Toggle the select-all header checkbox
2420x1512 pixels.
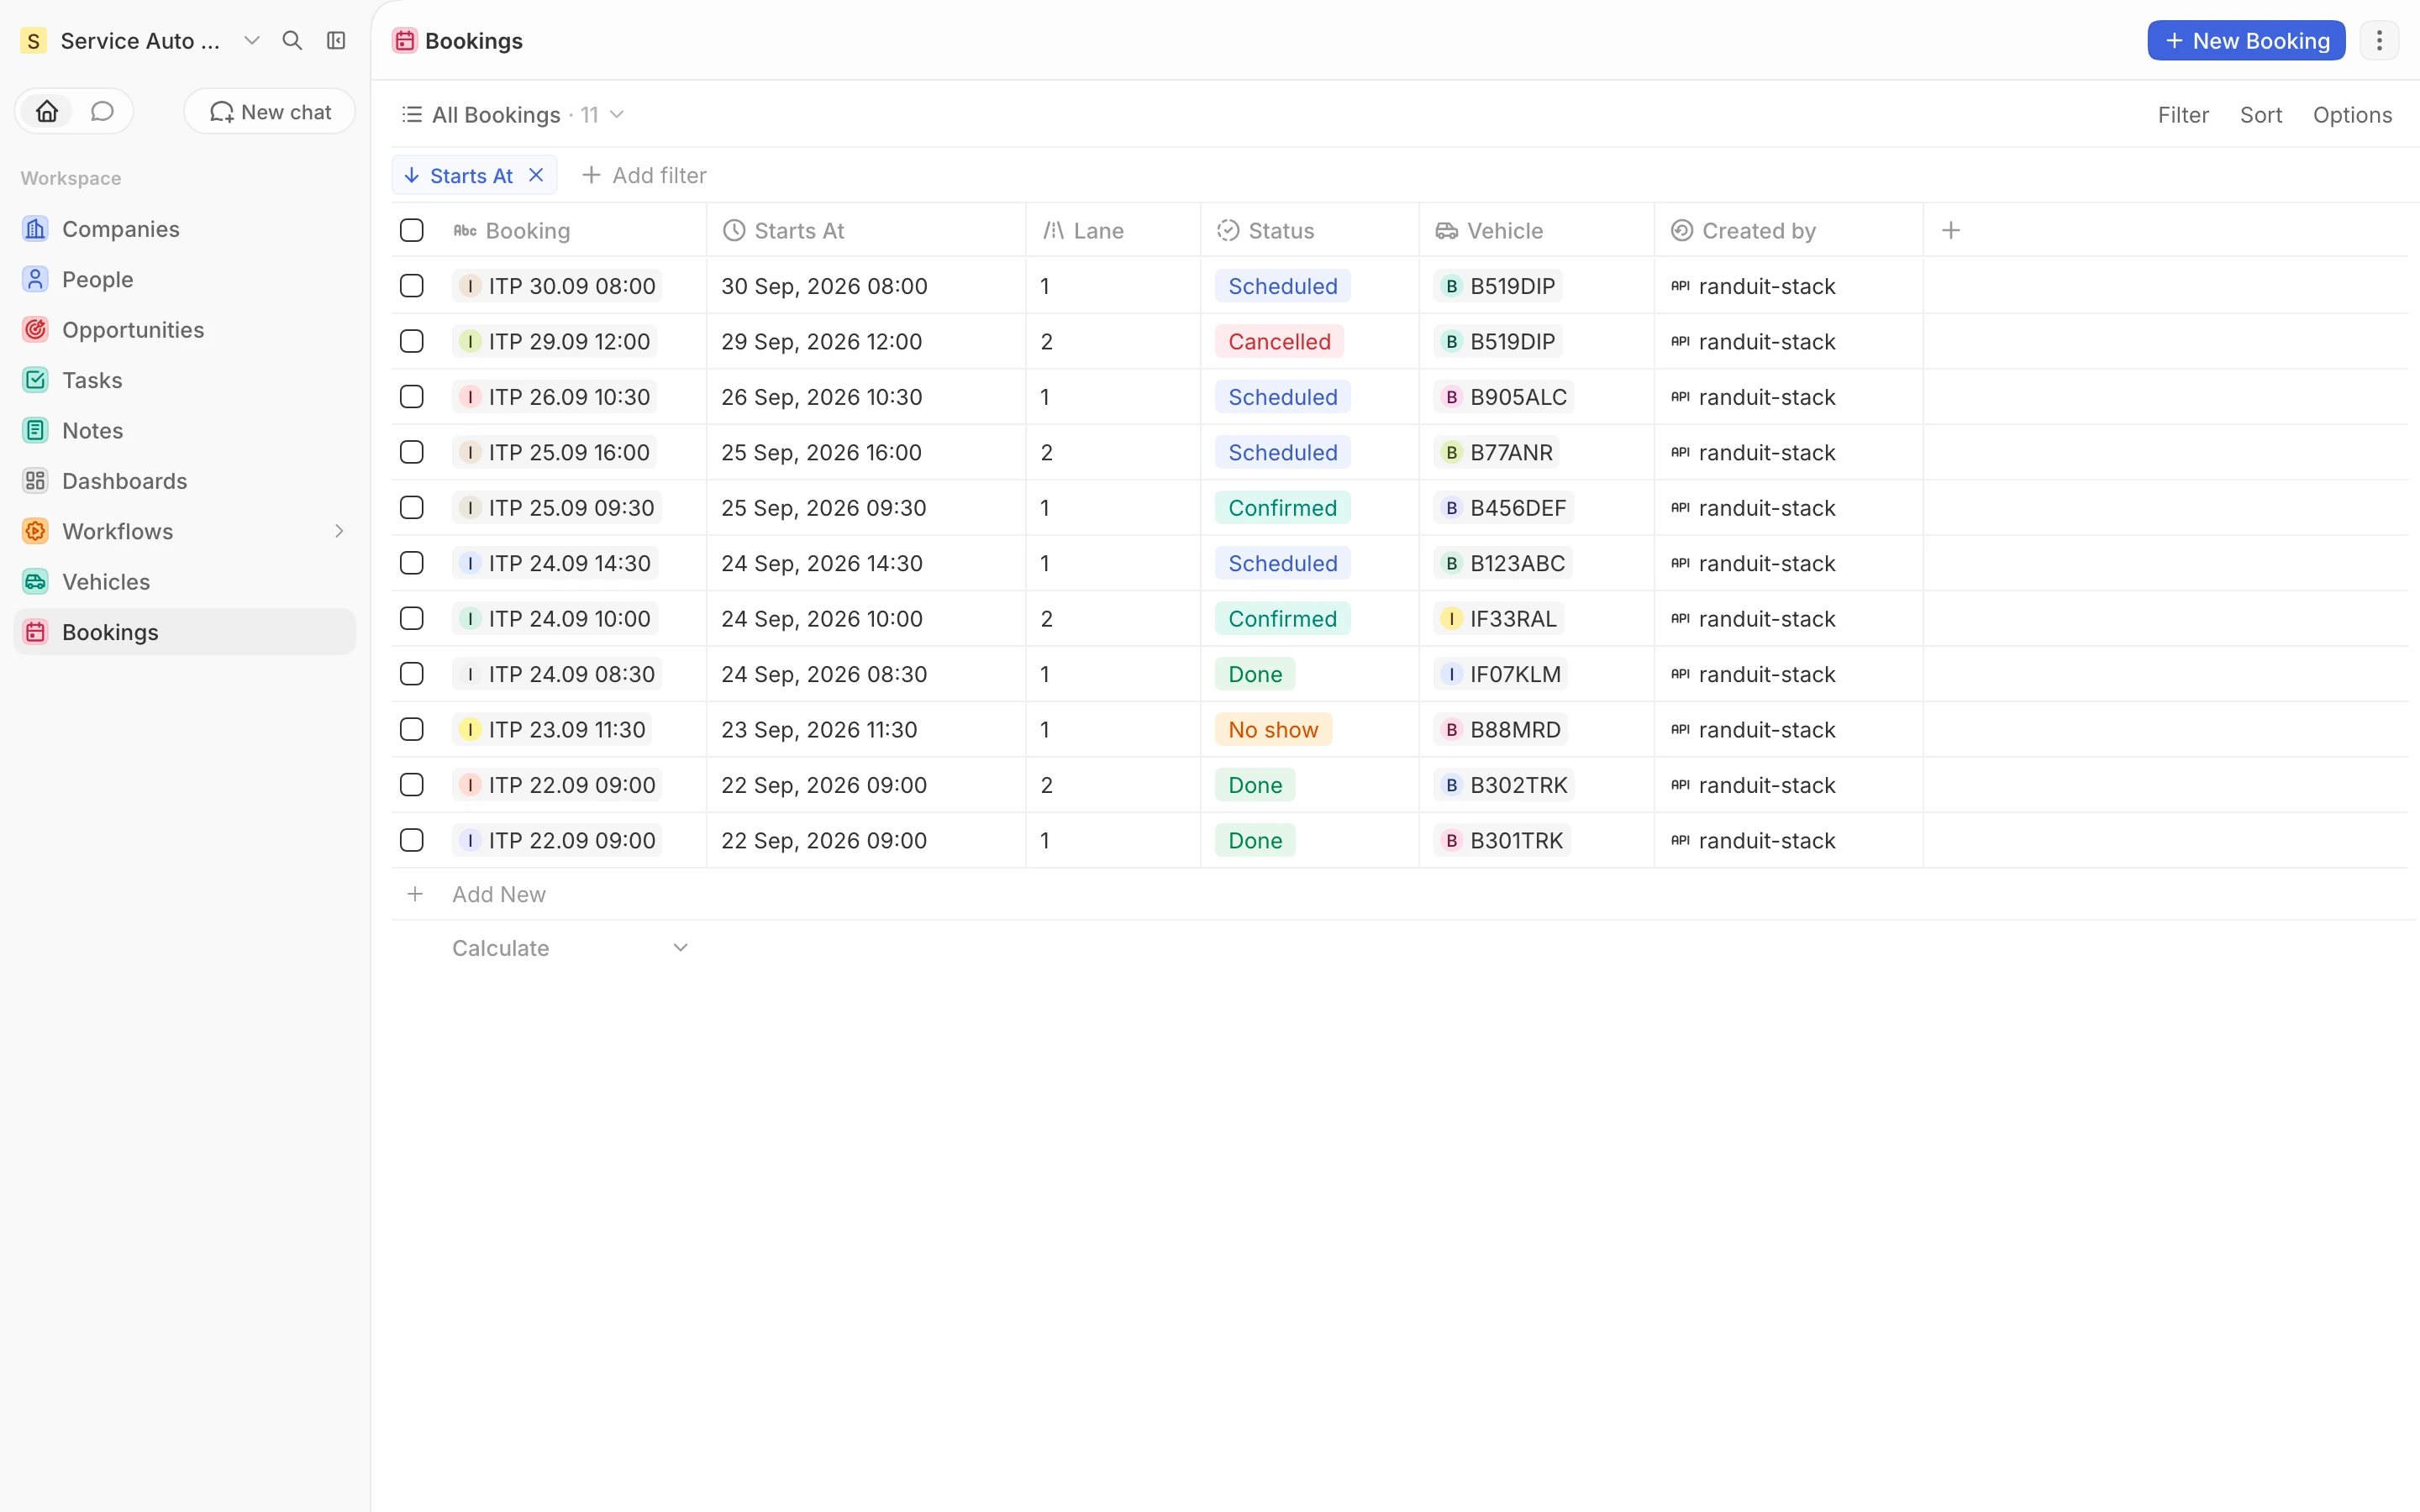tap(412, 231)
